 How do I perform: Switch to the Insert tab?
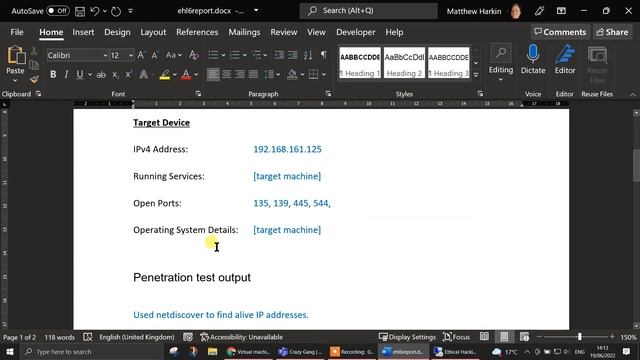point(83,32)
